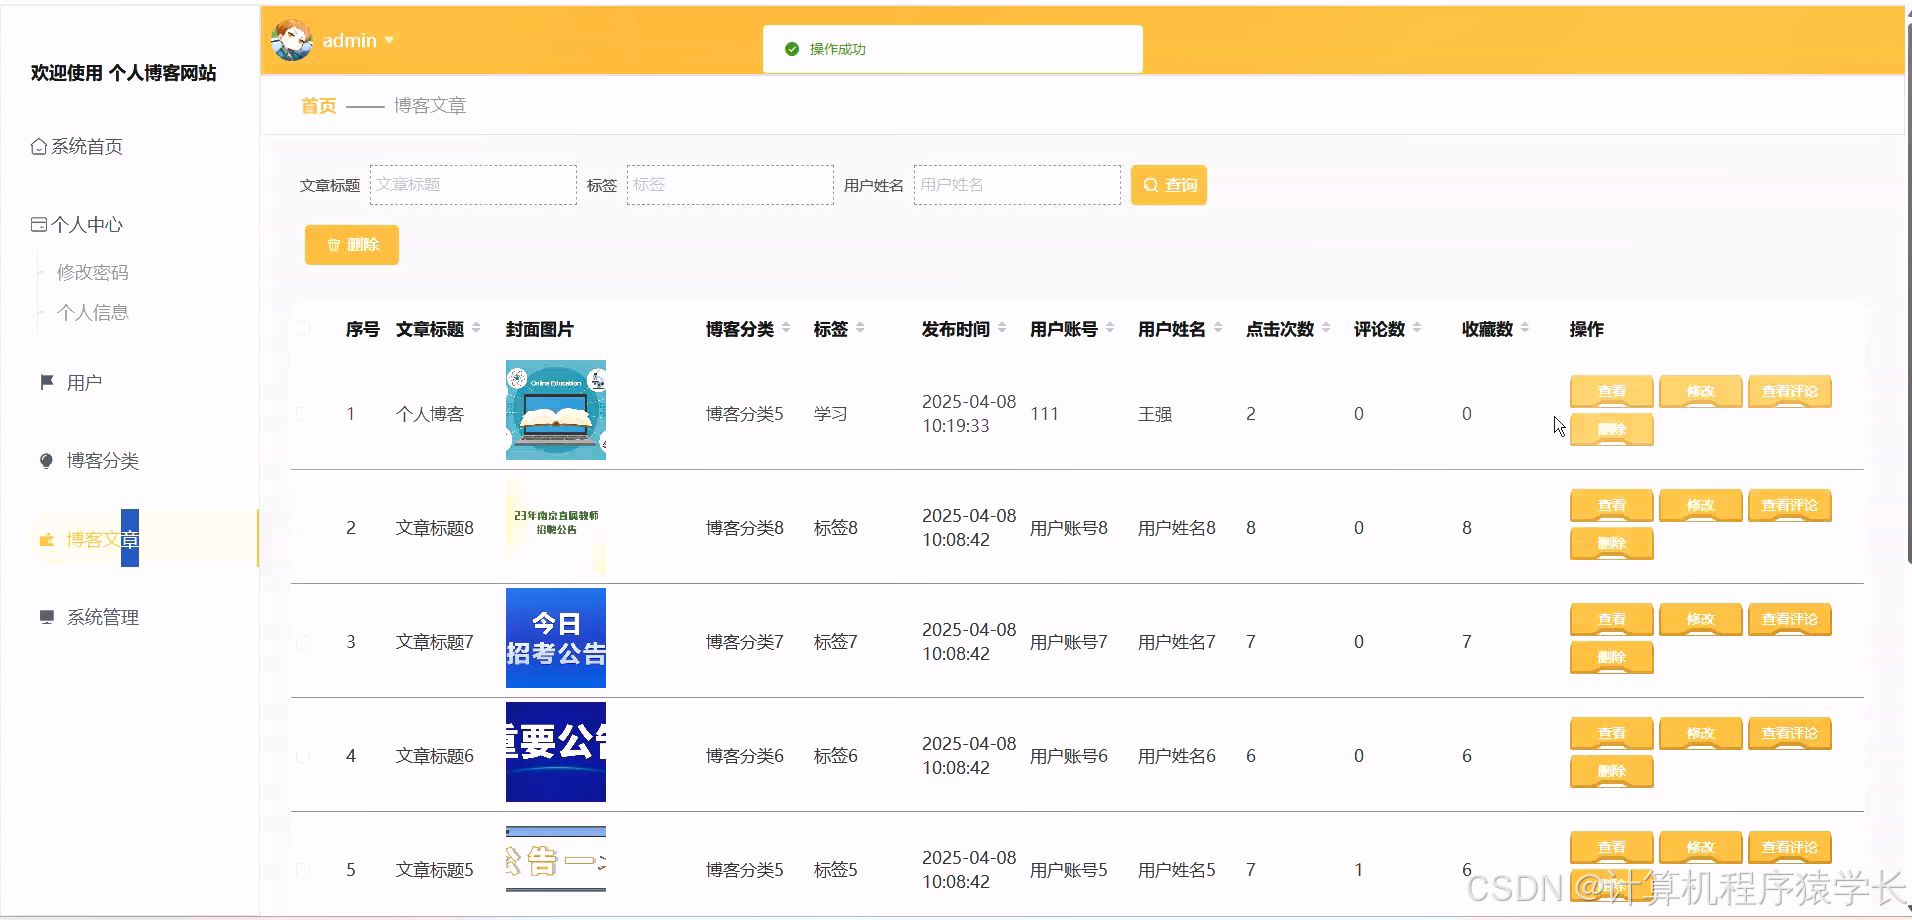1912x920 pixels.
Task: Sort table by 点击次数 column arrows
Action: [1326, 328]
